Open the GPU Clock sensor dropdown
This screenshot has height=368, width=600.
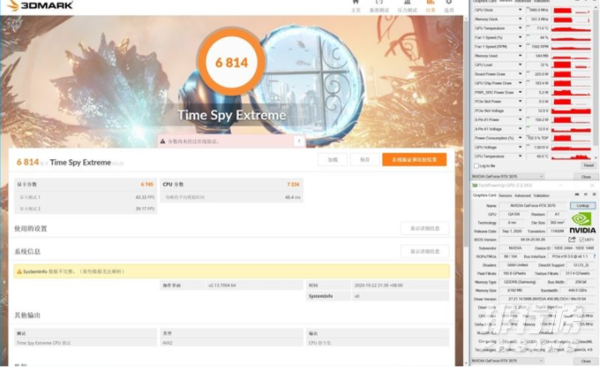point(520,10)
